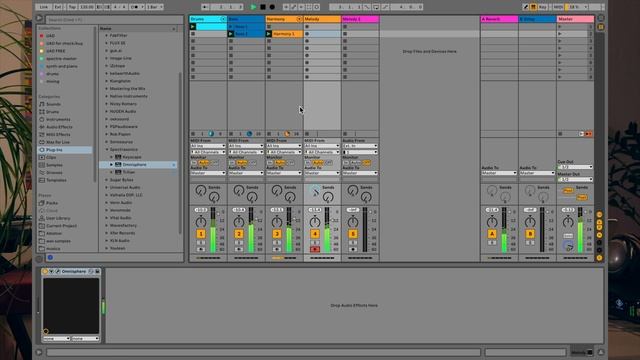This screenshot has width=640, height=360.
Task: Open the Instruments category
Action: coord(58,119)
